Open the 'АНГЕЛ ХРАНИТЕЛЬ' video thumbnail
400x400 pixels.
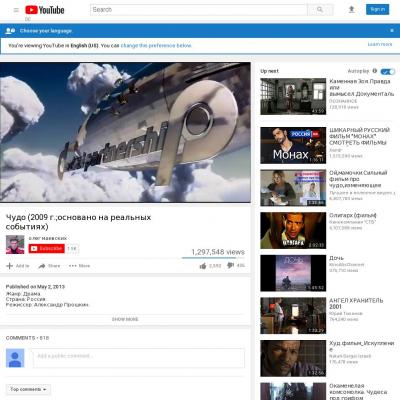293,316
